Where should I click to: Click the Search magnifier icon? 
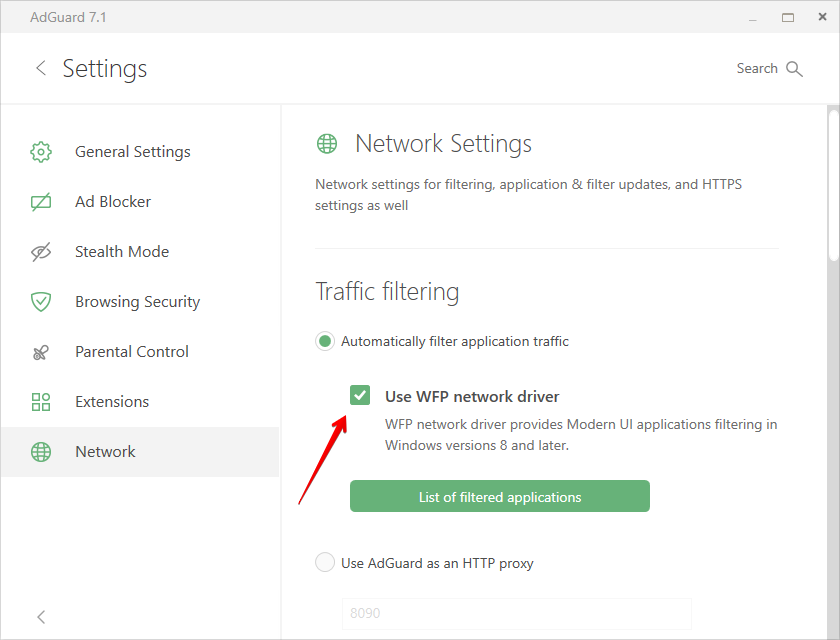794,69
